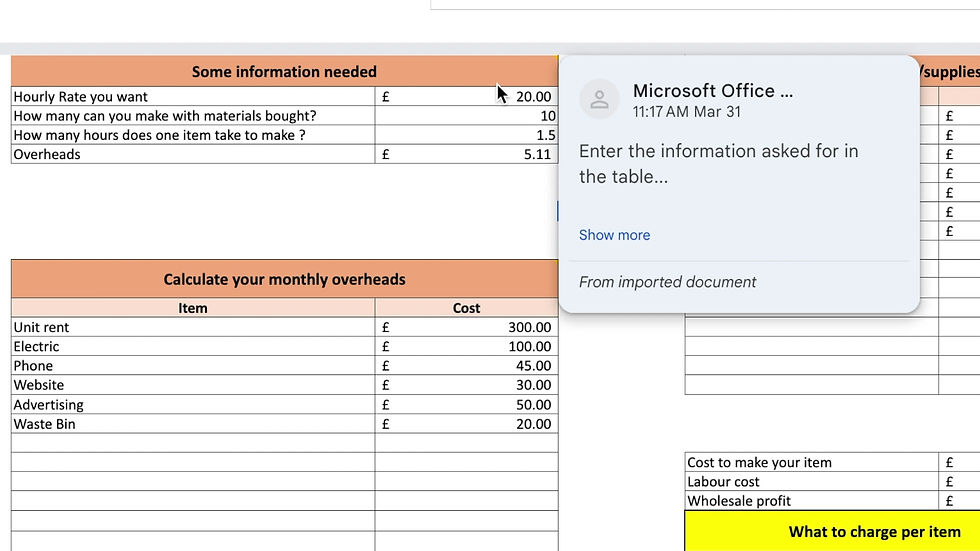
Task: Select the 'Overheads' label cell
Action: pos(193,154)
